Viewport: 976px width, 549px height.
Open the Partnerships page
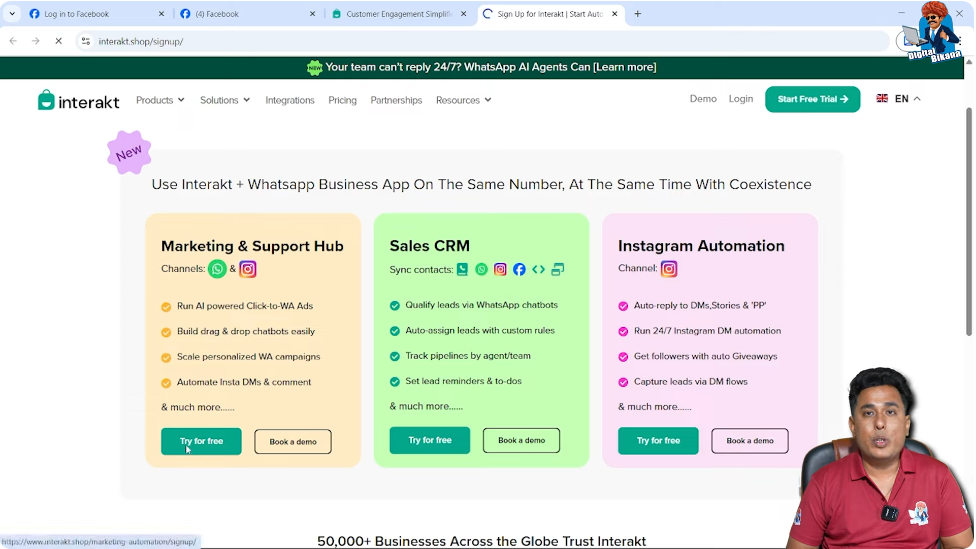(x=396, y=100)
